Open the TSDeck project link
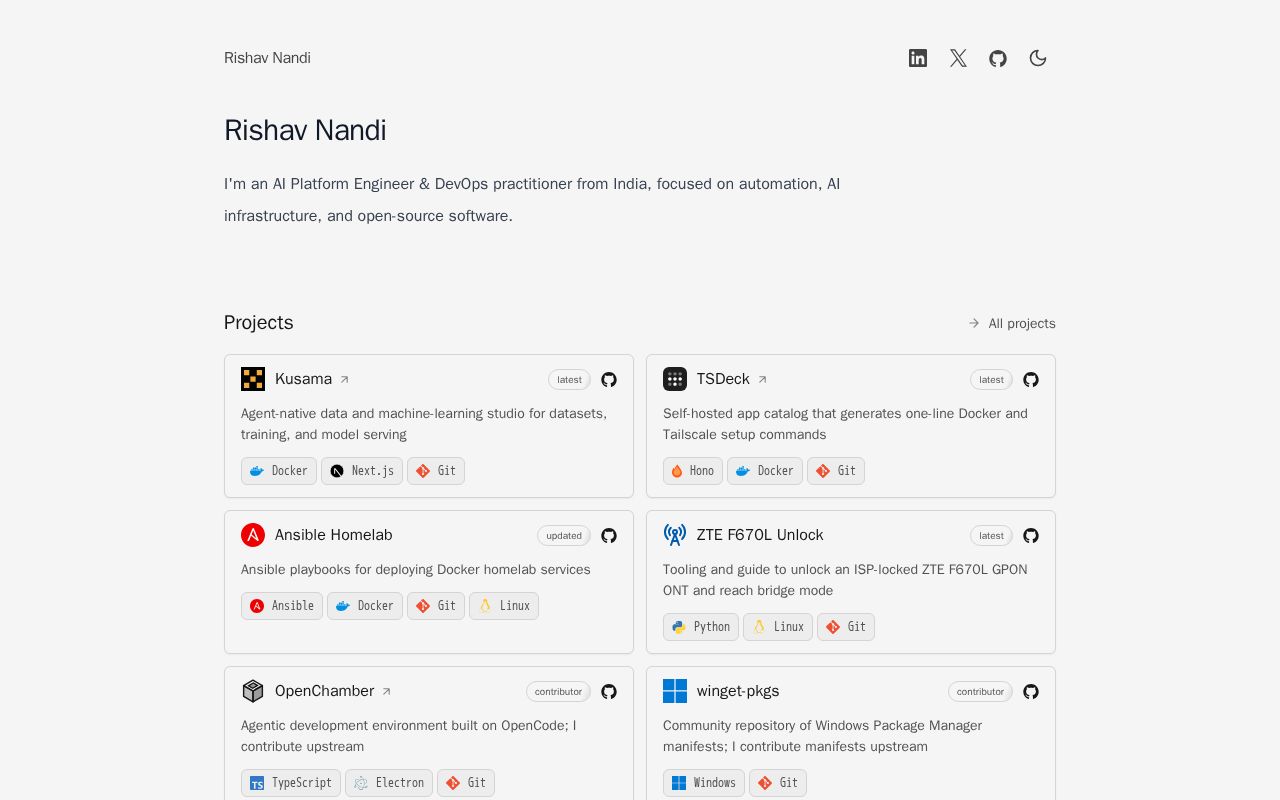This screenshot has height=800, width=1280. (732, 379)
